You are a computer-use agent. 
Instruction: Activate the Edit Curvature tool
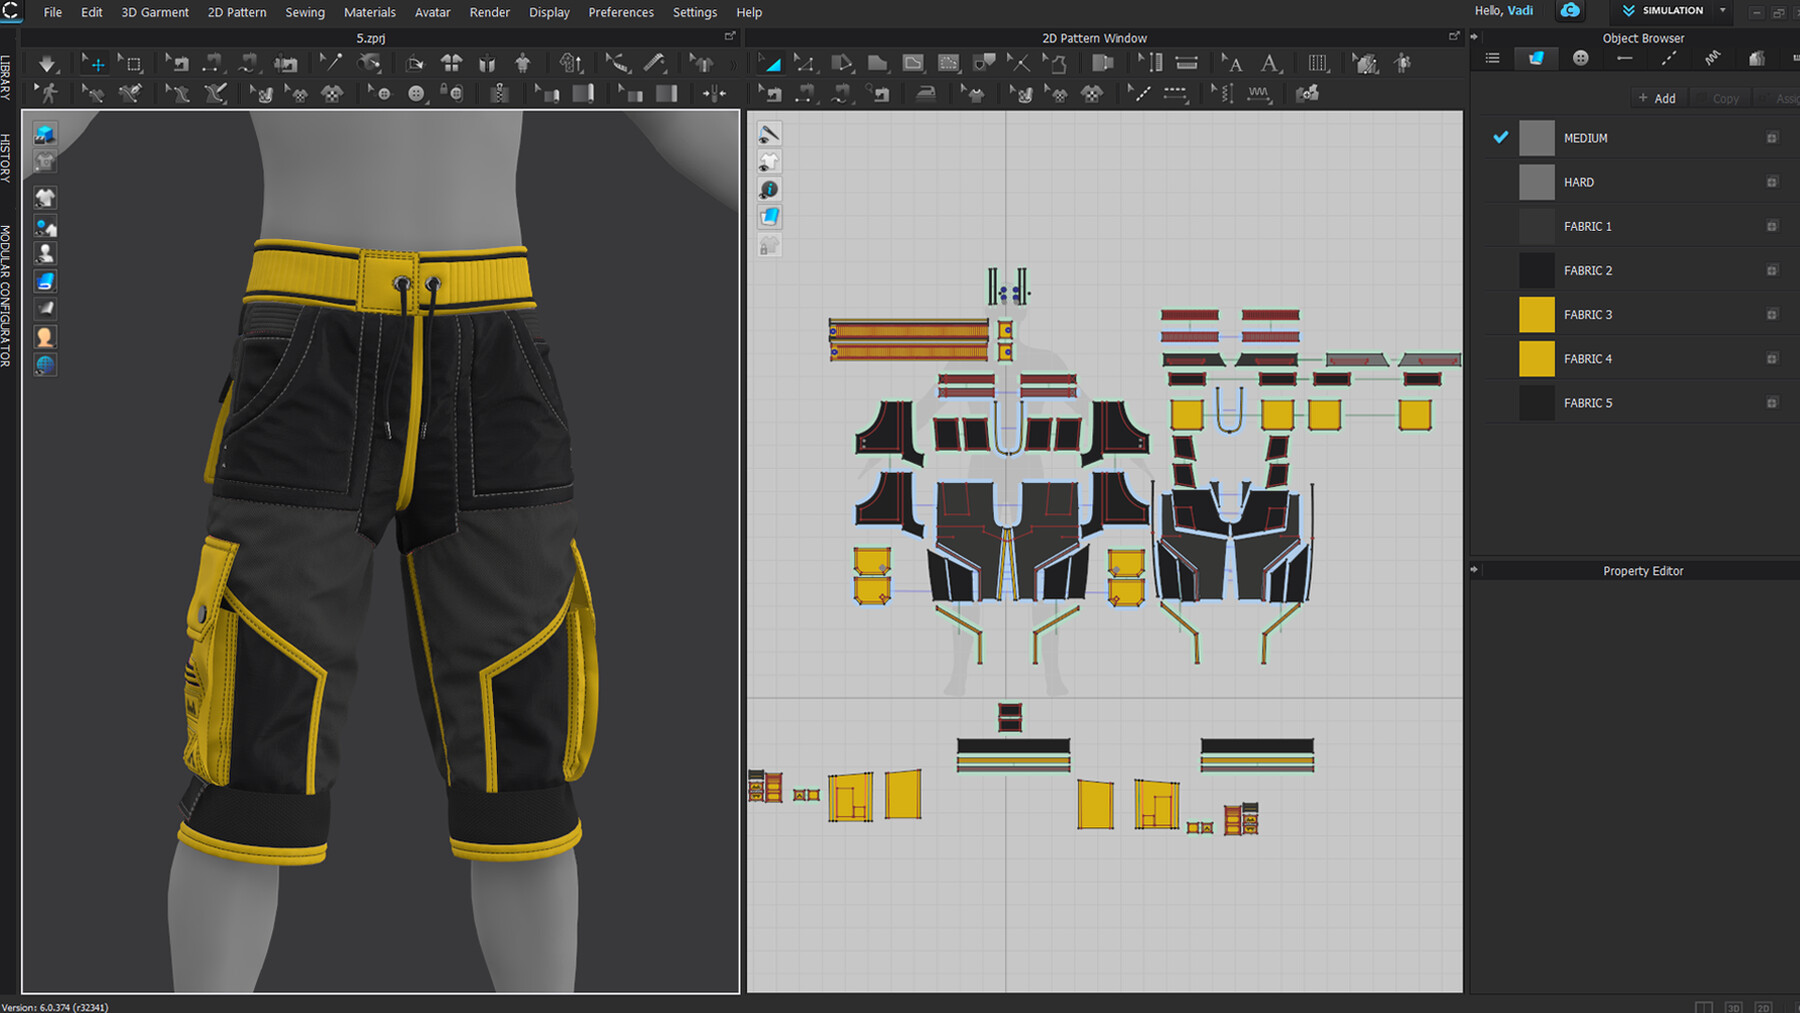coord(843,62)
